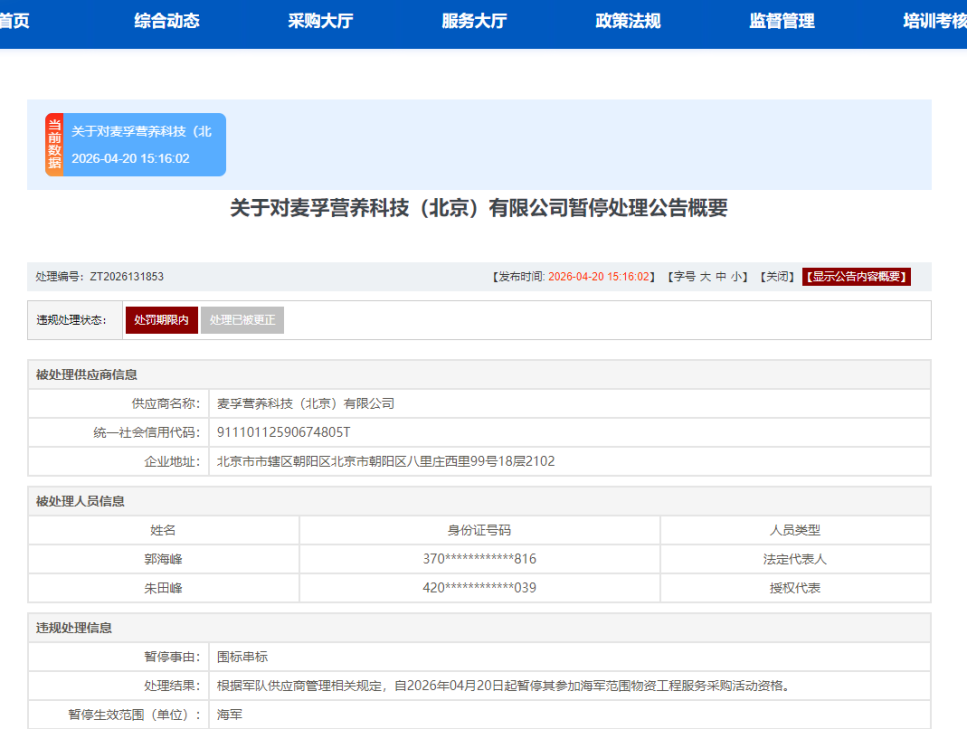Screen dimensions: 968x730
Task: Click the unified social credit code value
Action: [284, 433]
